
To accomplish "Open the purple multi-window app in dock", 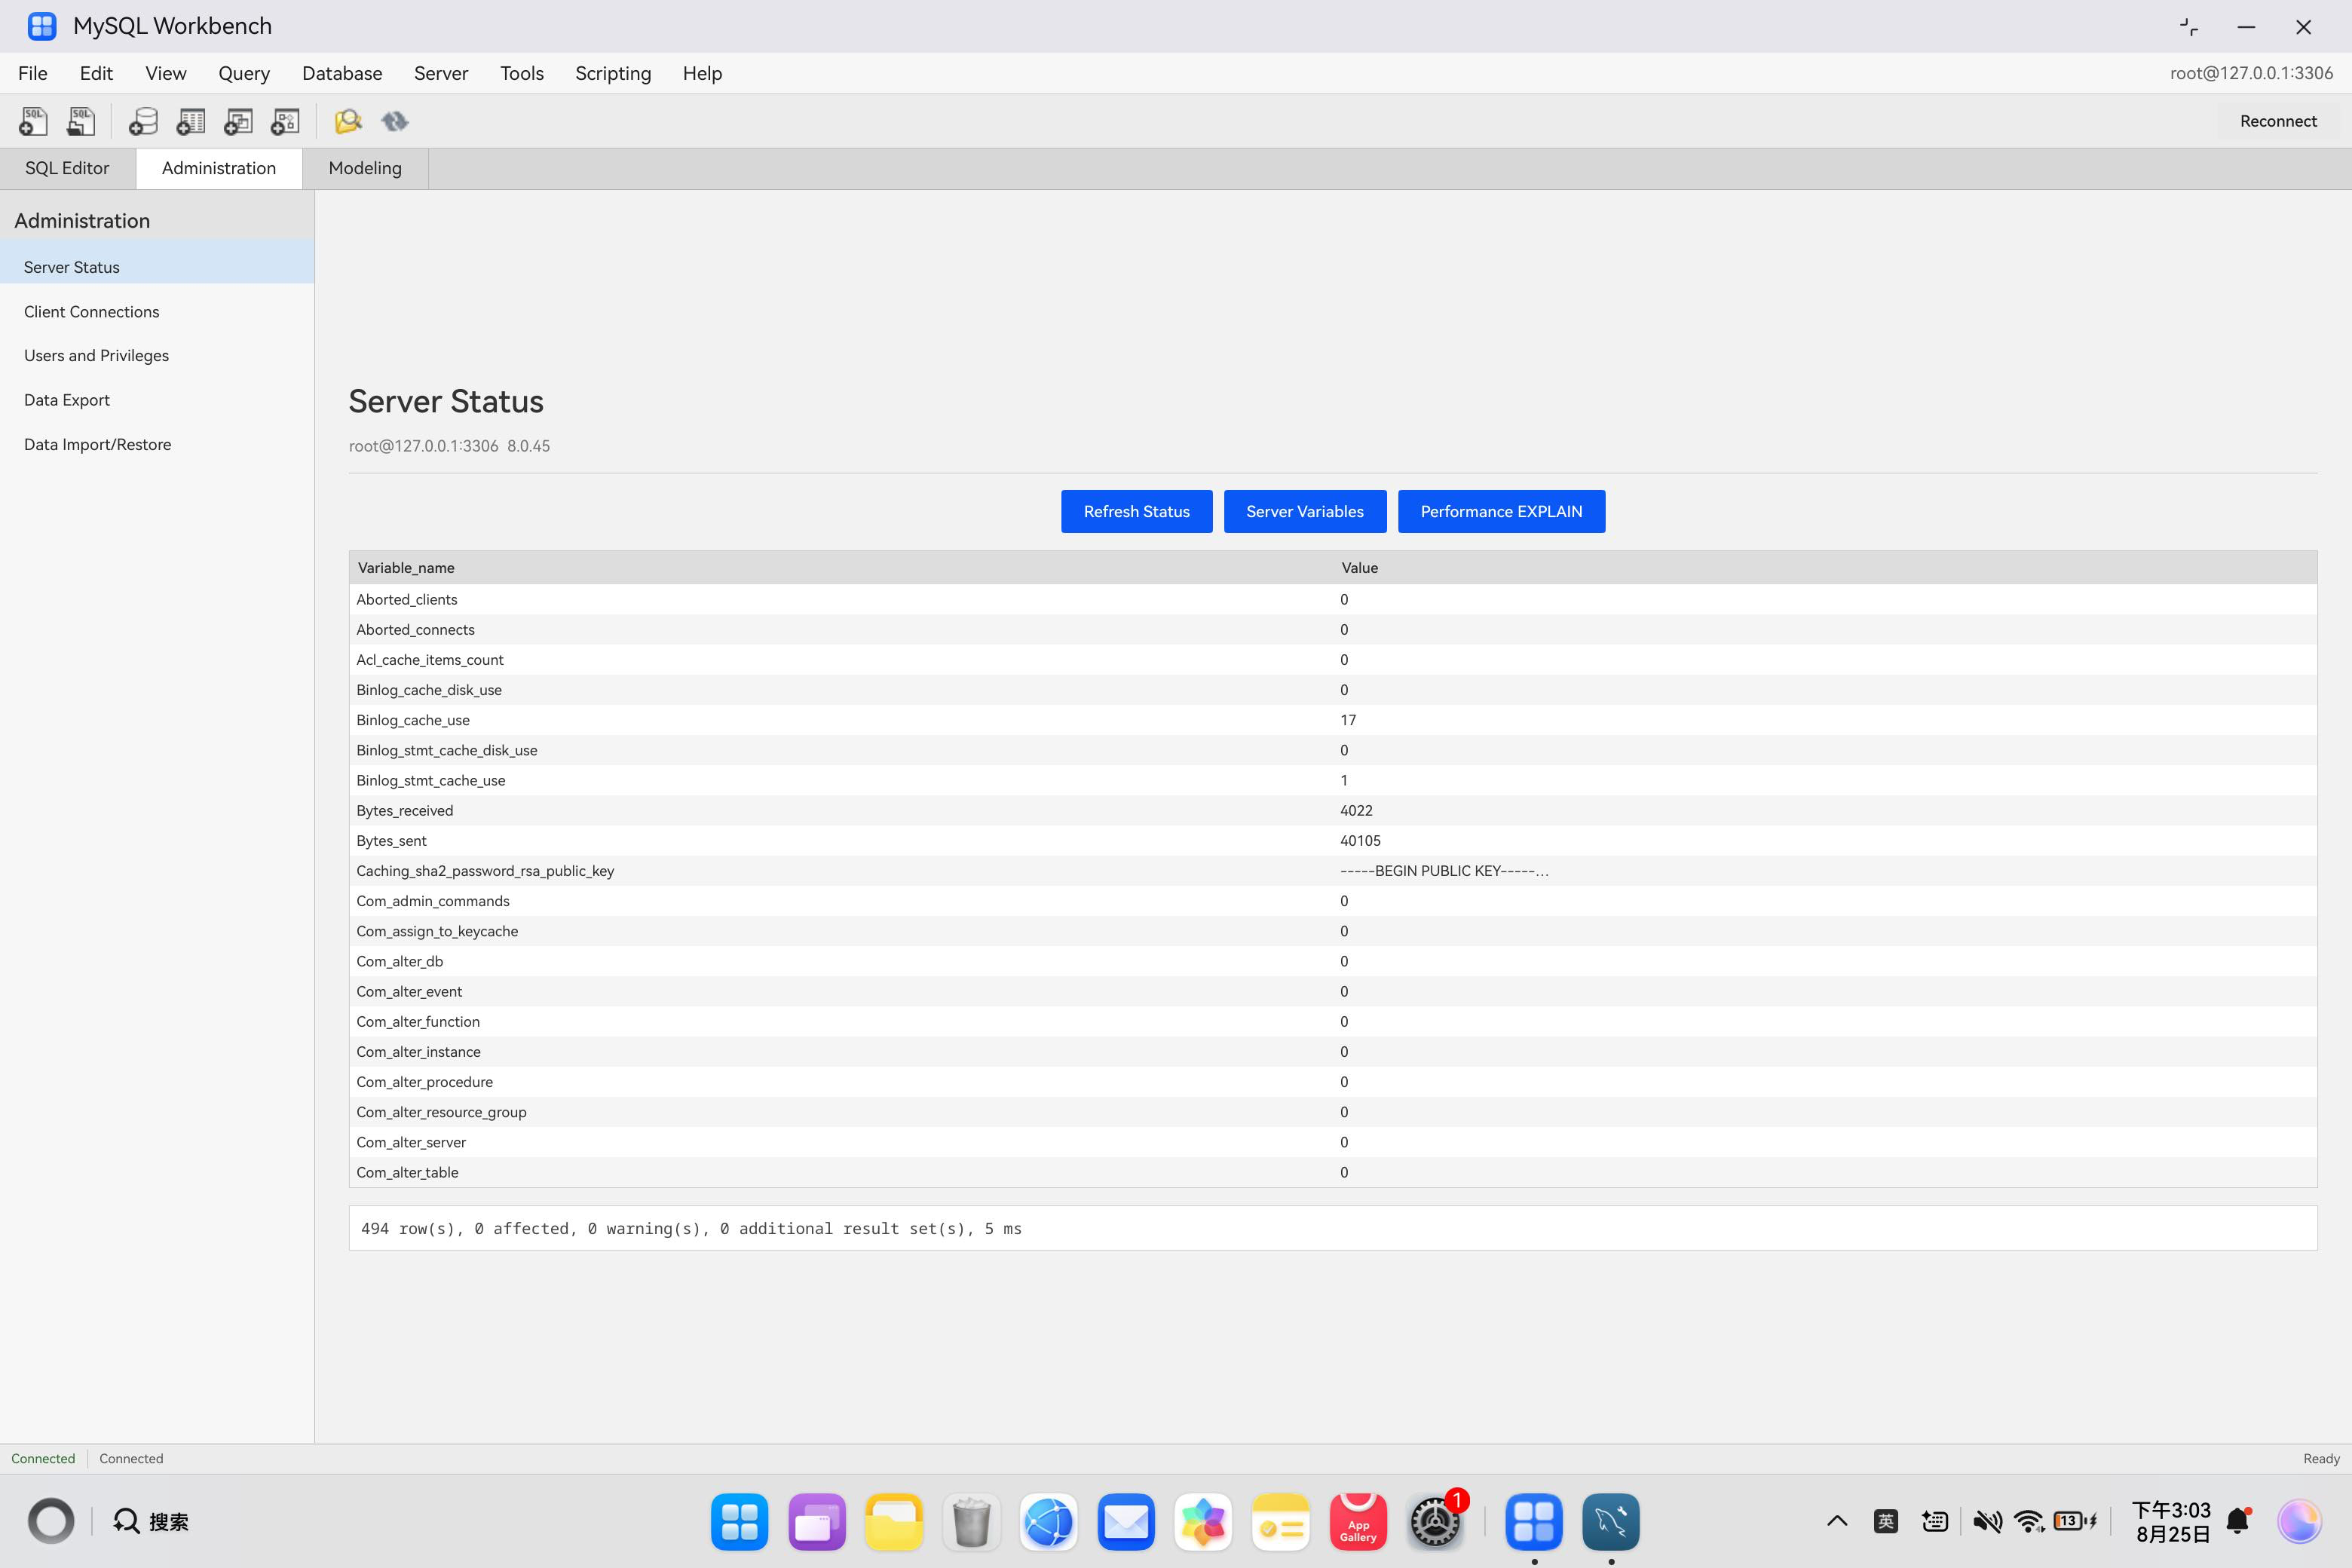I will click(817, 1521).
